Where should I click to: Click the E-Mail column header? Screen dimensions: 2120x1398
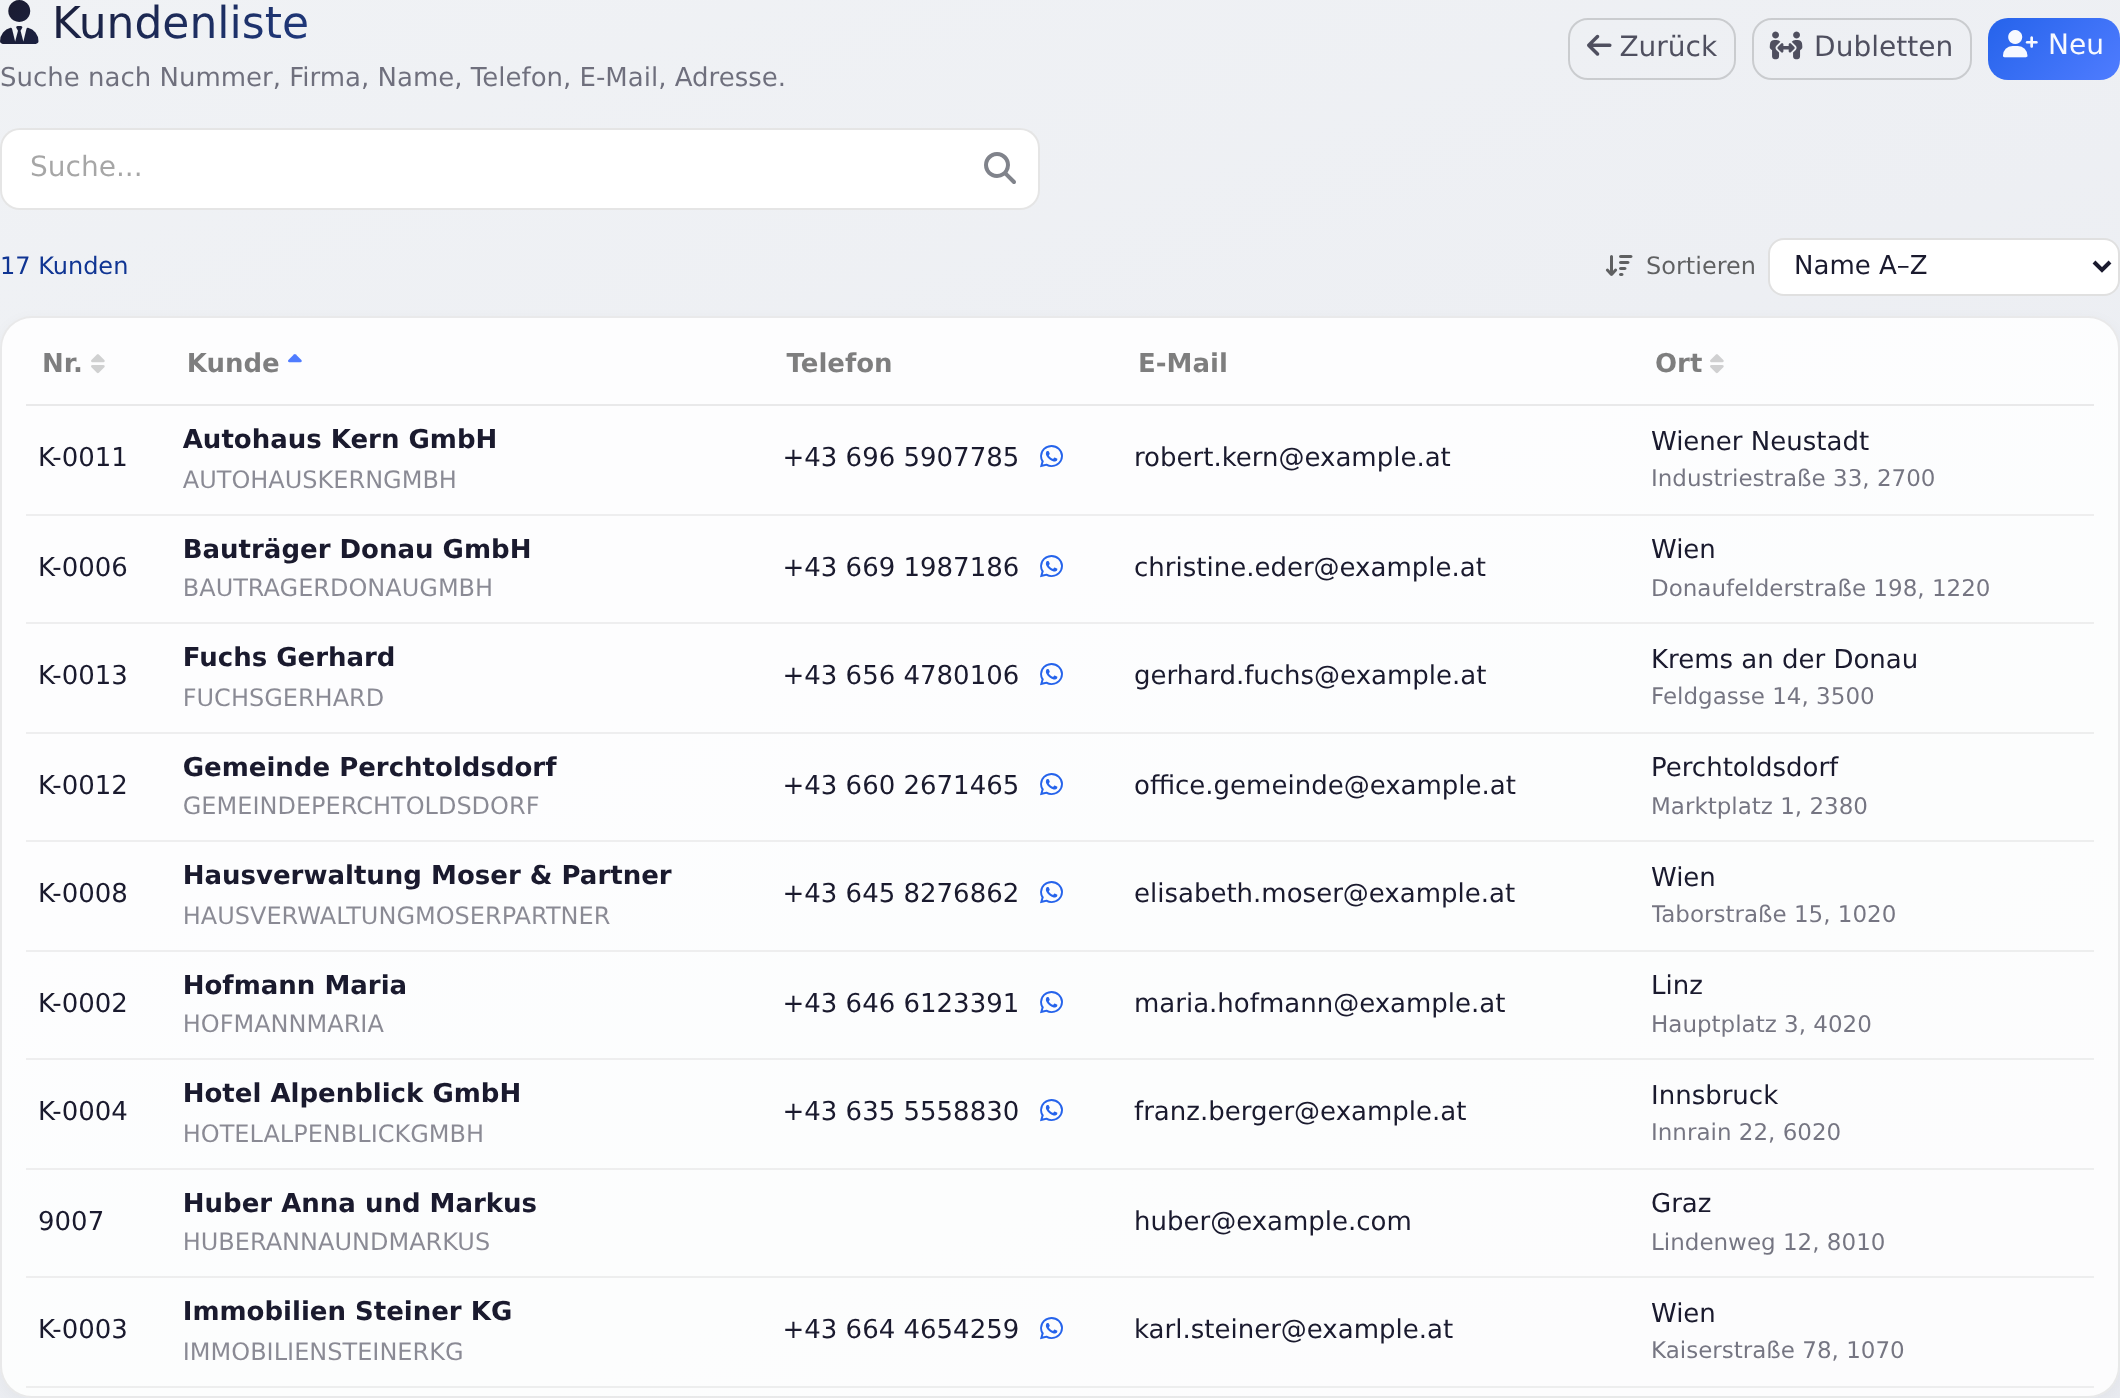(x=1183, y=363)
